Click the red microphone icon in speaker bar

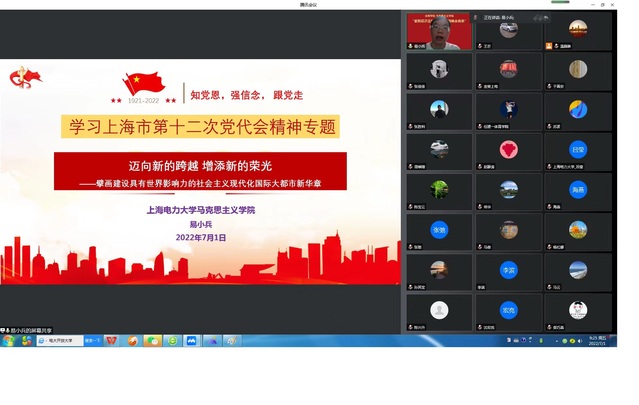(475, 18)
